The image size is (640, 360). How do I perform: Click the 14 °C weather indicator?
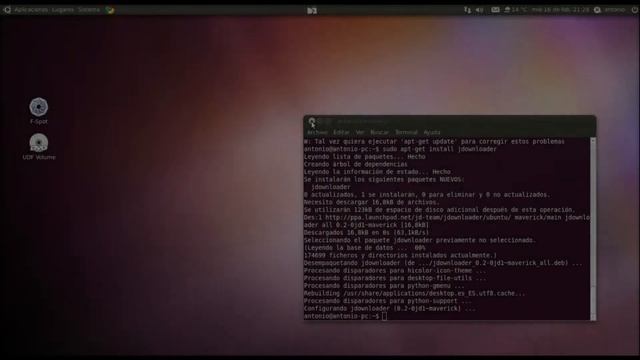click(x=516, y=10)
